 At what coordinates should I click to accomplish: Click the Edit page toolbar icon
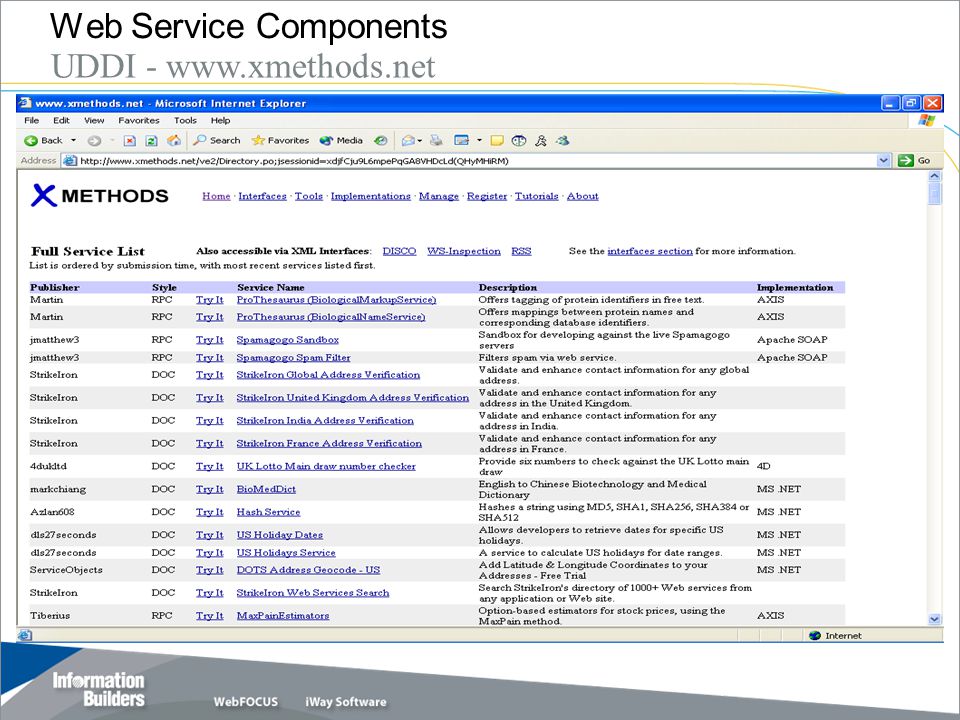(461, 141)
